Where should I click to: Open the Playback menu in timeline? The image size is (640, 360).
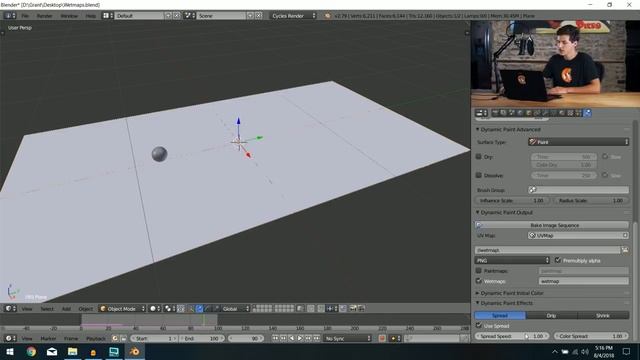[96, 338]
